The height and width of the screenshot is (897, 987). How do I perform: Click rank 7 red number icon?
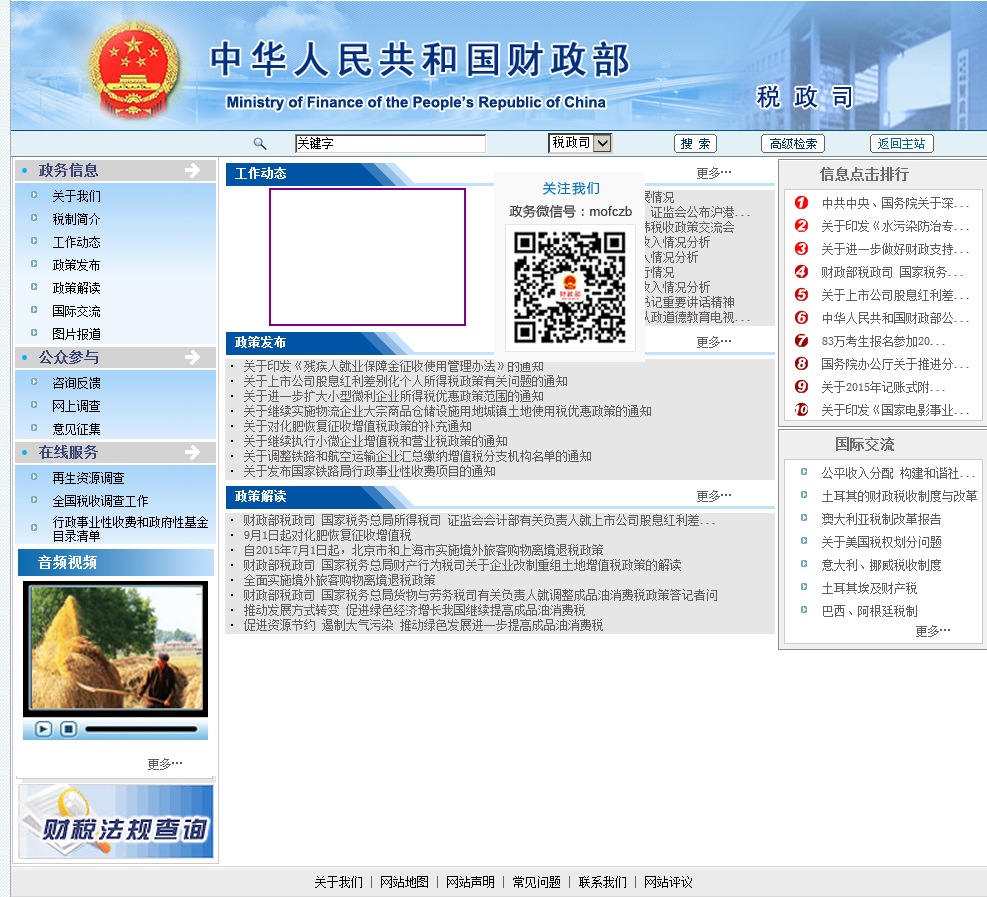coord(801,341)
